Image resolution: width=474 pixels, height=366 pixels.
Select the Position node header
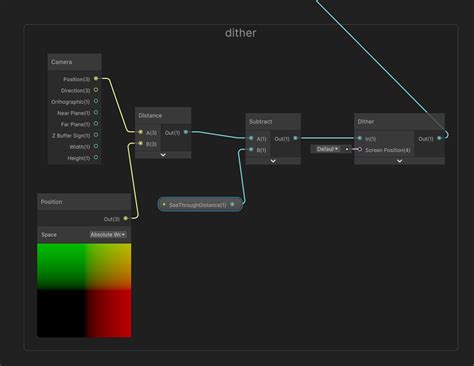pyautogui.click(x=84, y=202)
